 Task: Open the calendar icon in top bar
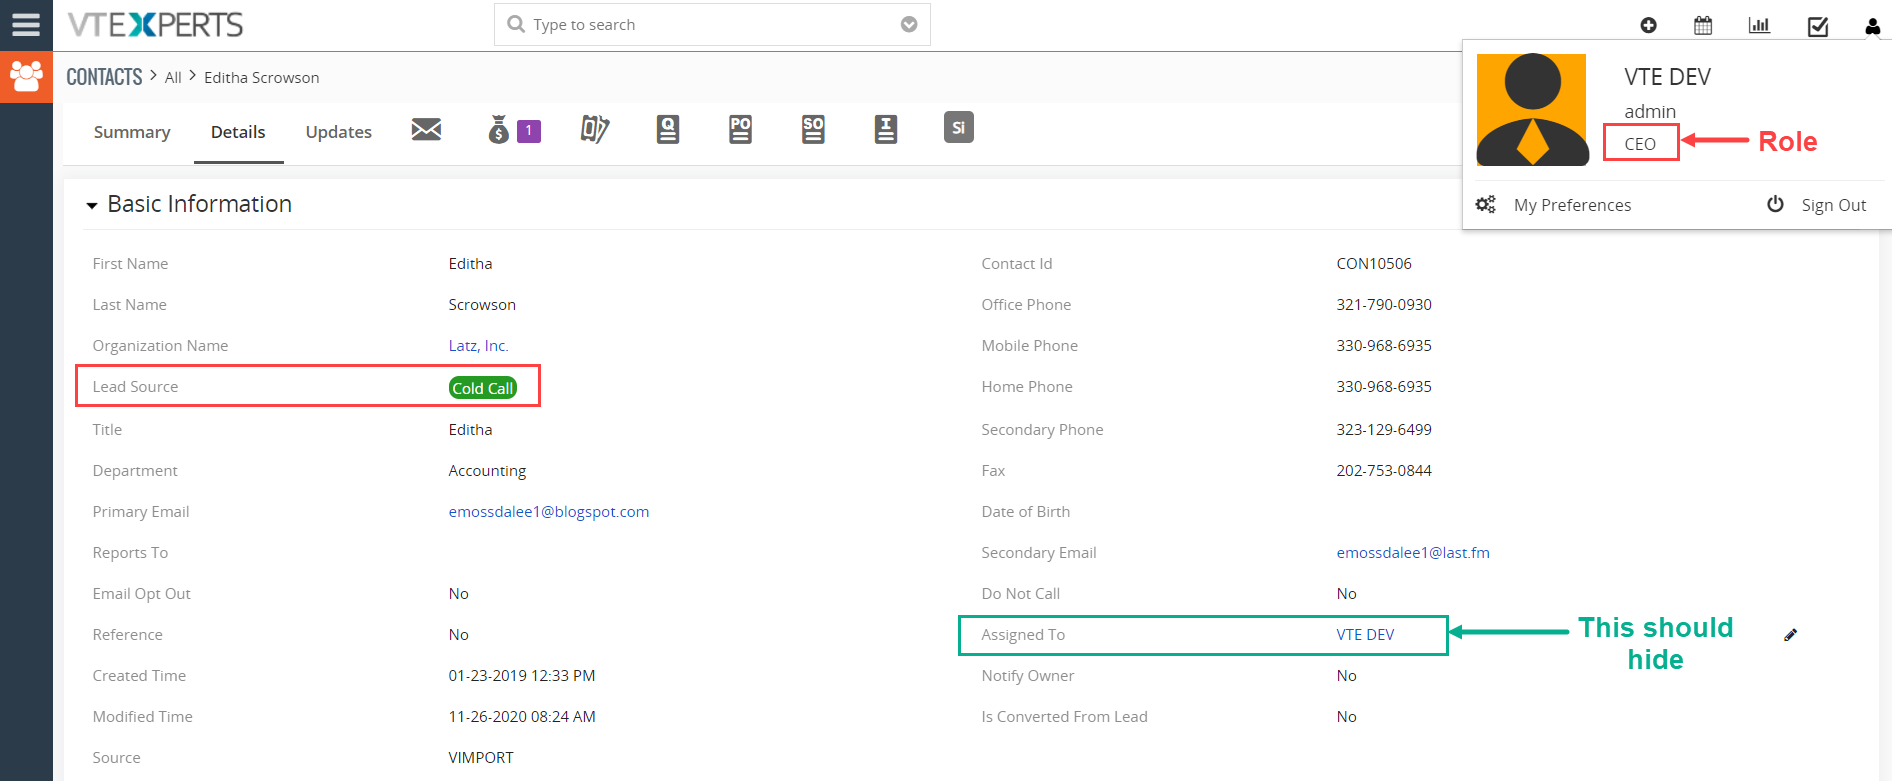(x=1703, y=25)
